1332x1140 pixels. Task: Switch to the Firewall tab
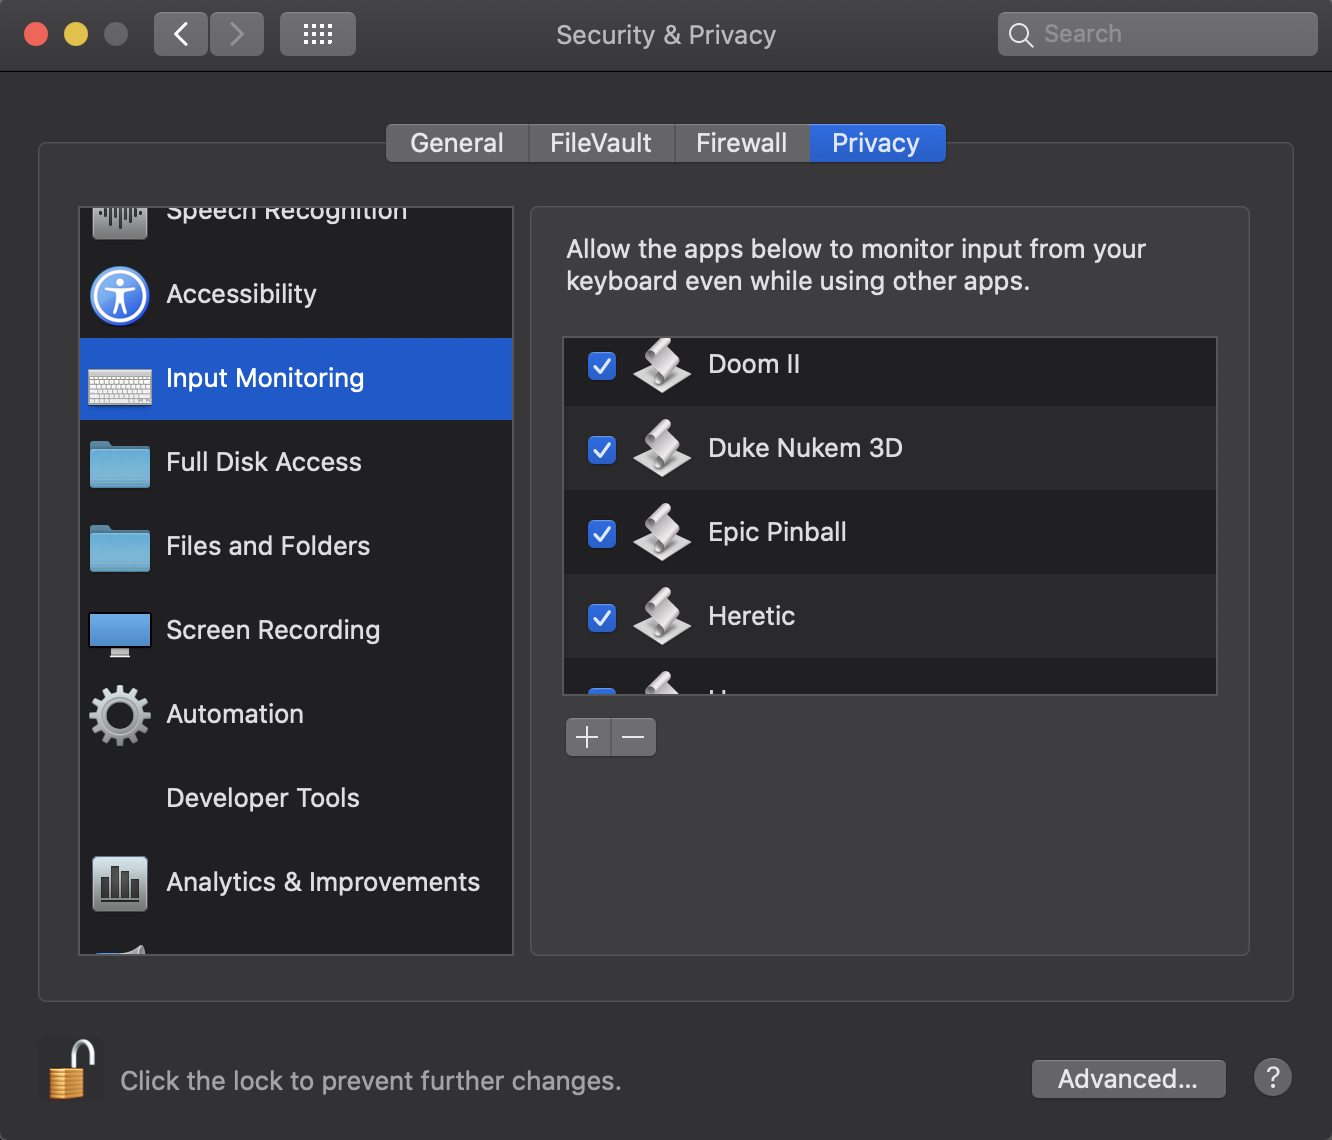coord(742,143)
